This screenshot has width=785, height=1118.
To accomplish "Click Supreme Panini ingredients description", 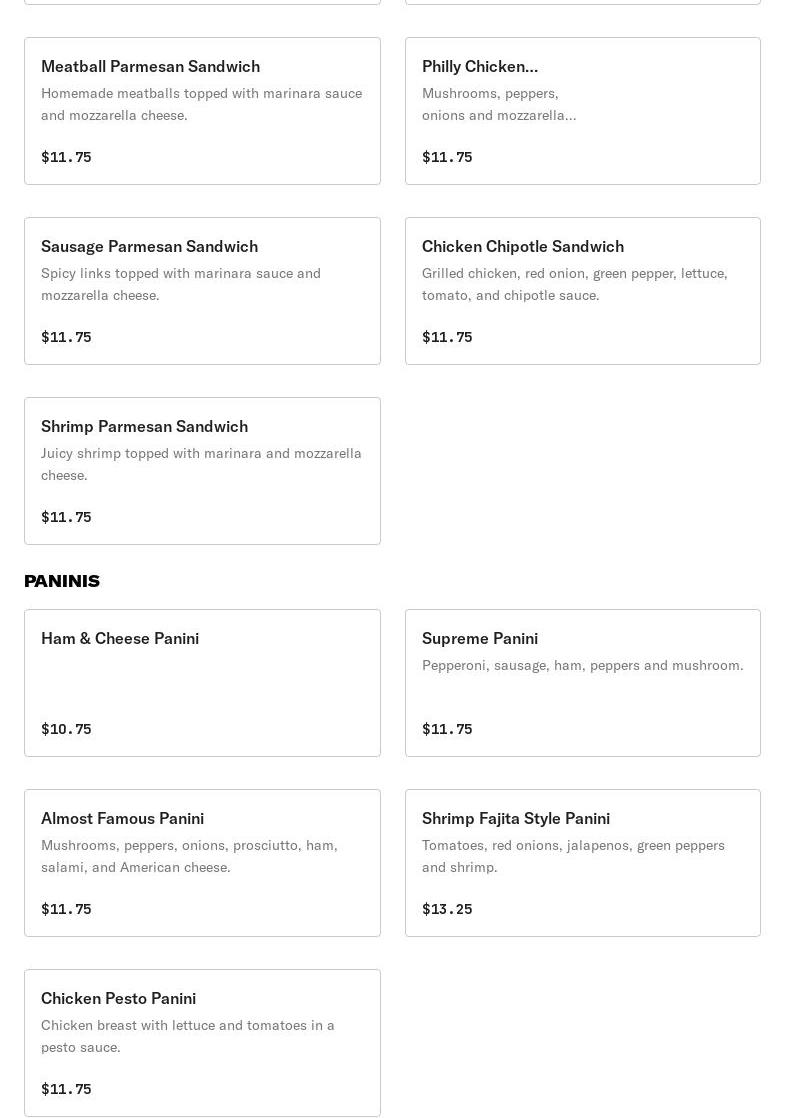I will 582,665.
